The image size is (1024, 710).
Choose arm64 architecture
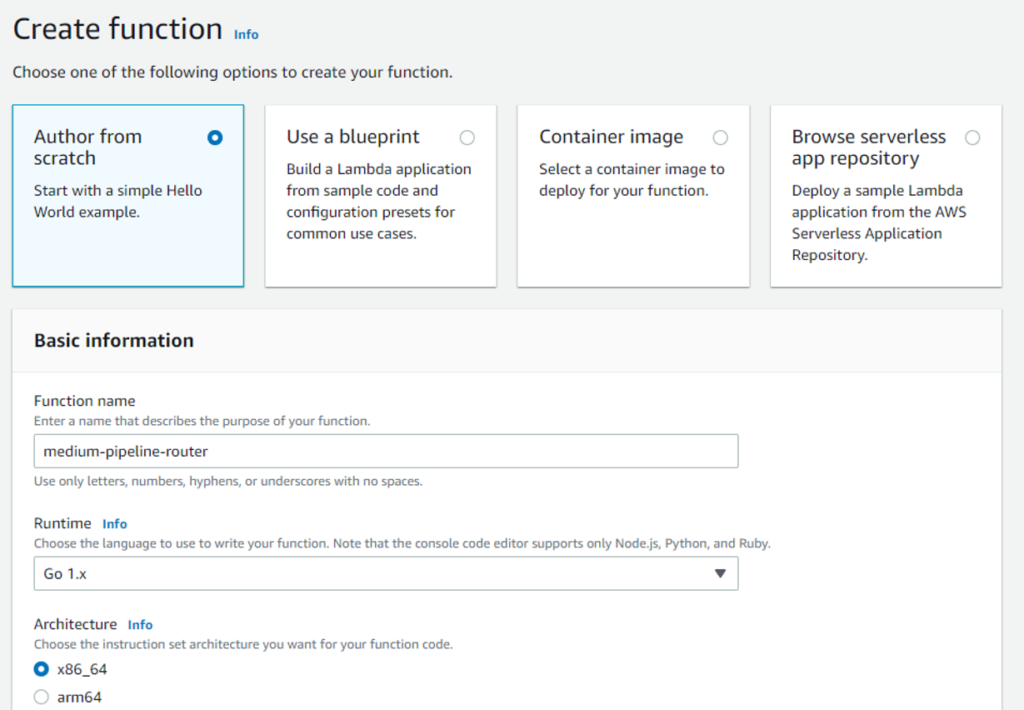tap(41, 697)
